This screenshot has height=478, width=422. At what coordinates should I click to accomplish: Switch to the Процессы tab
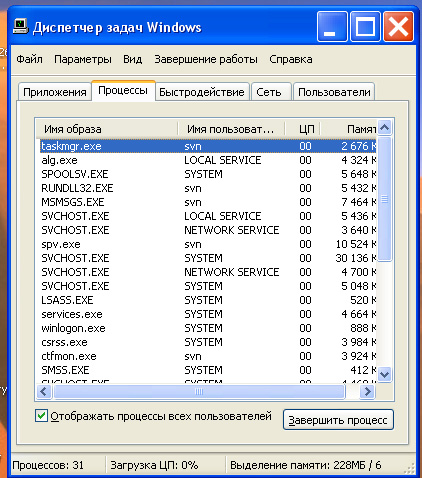(x=123, y=90)
